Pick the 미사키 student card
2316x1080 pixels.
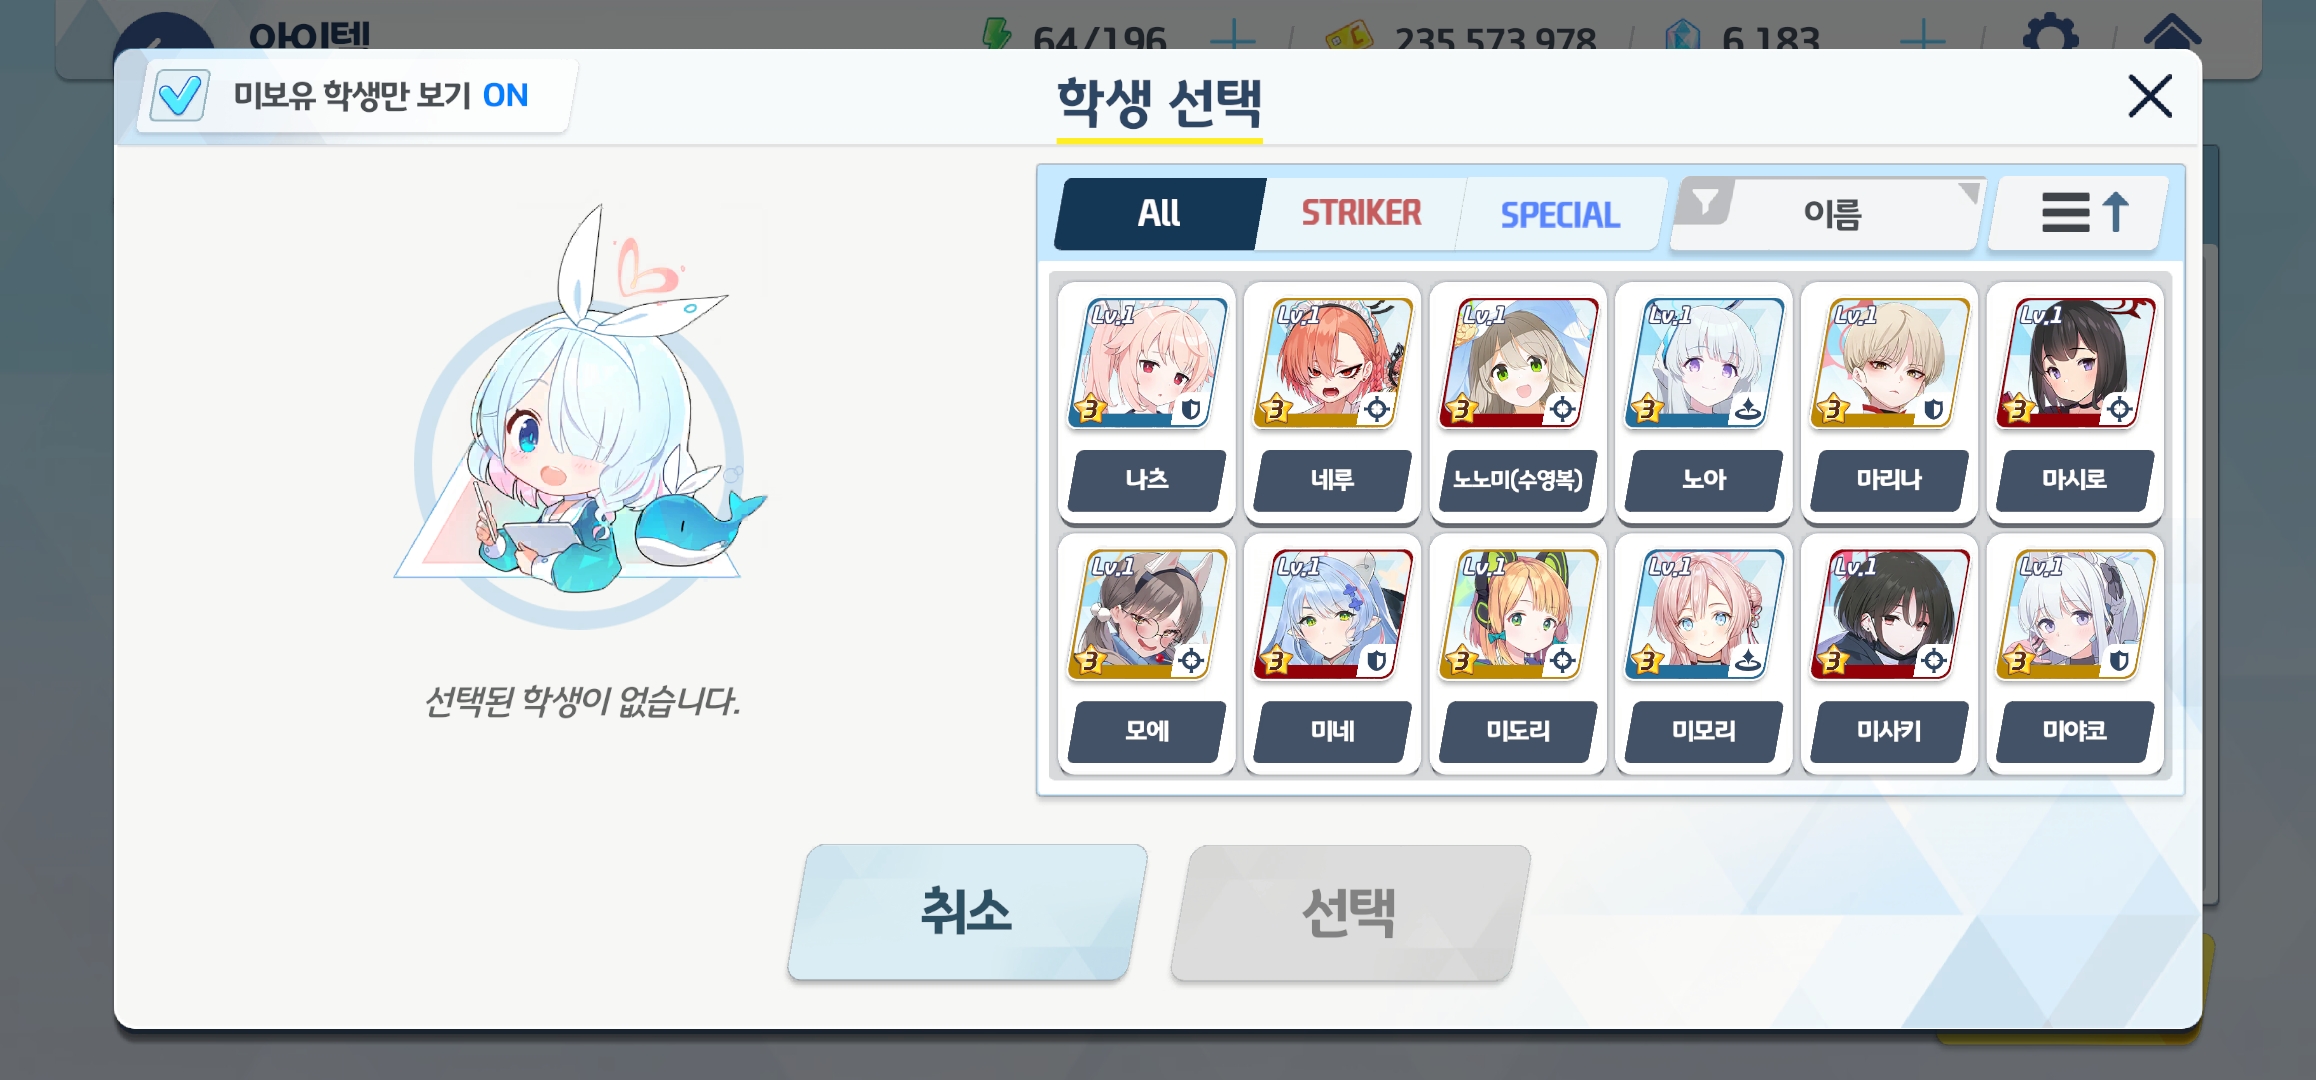pos(1889,655)
